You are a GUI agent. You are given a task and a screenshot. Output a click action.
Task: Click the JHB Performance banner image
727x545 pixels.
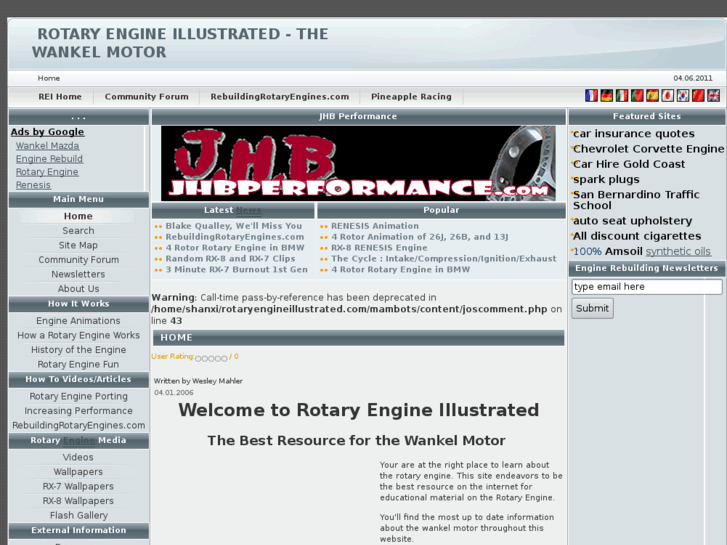tap(358, 163)
